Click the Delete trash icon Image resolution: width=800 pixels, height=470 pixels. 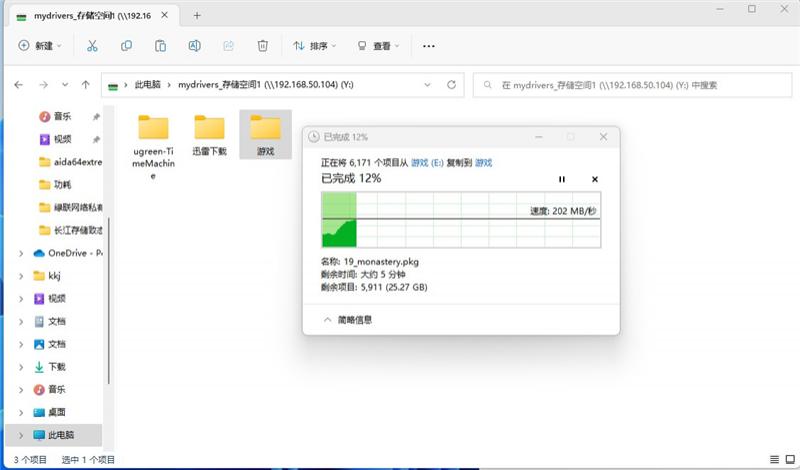(x=263, y=46)
